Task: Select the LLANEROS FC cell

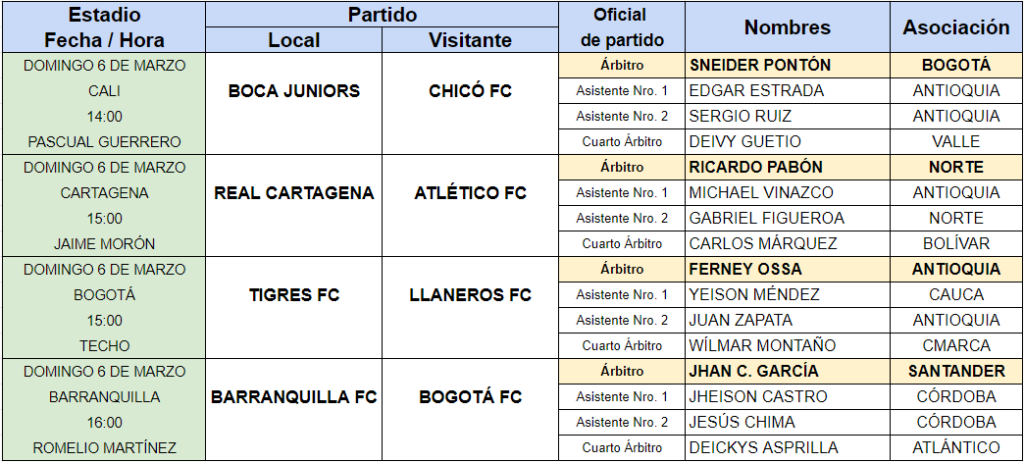Action: [470, 308]
